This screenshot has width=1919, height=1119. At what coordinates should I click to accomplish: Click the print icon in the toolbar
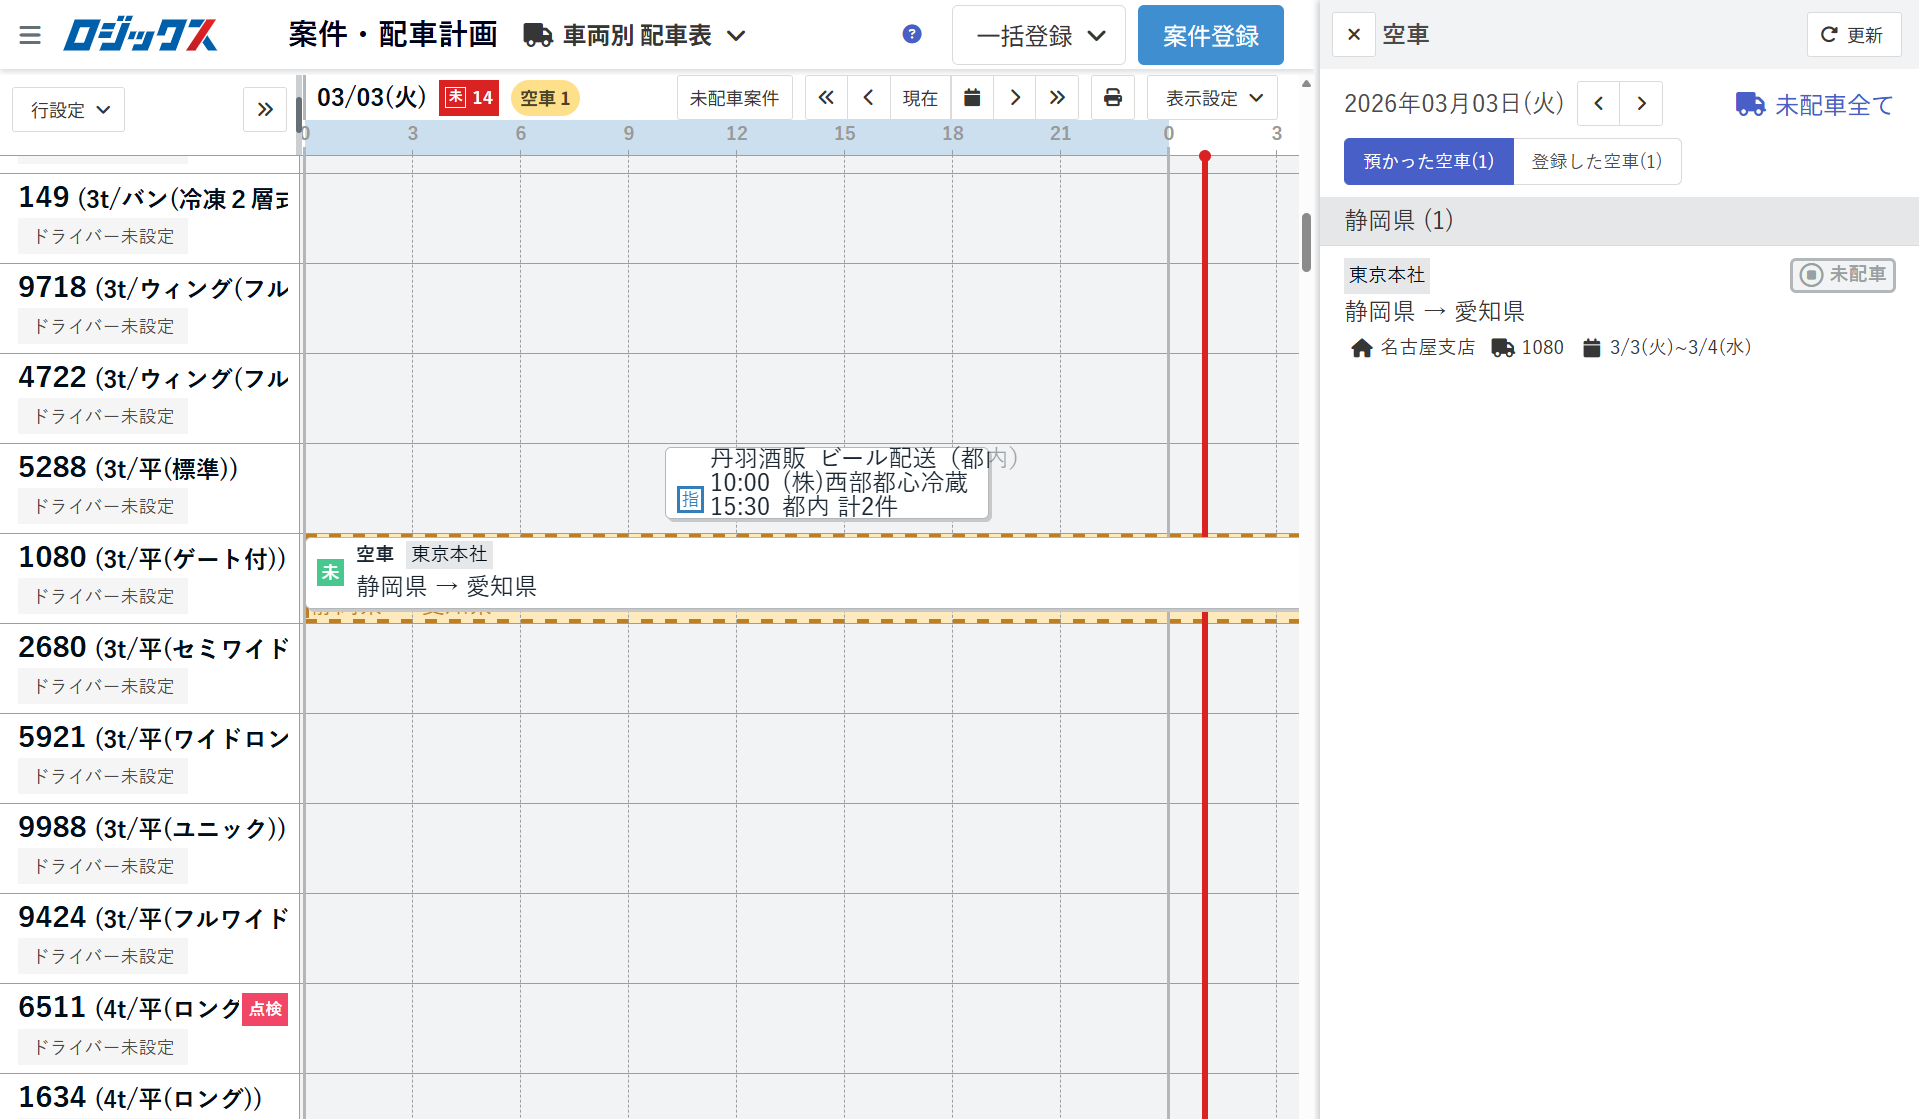click(1112, 98)
